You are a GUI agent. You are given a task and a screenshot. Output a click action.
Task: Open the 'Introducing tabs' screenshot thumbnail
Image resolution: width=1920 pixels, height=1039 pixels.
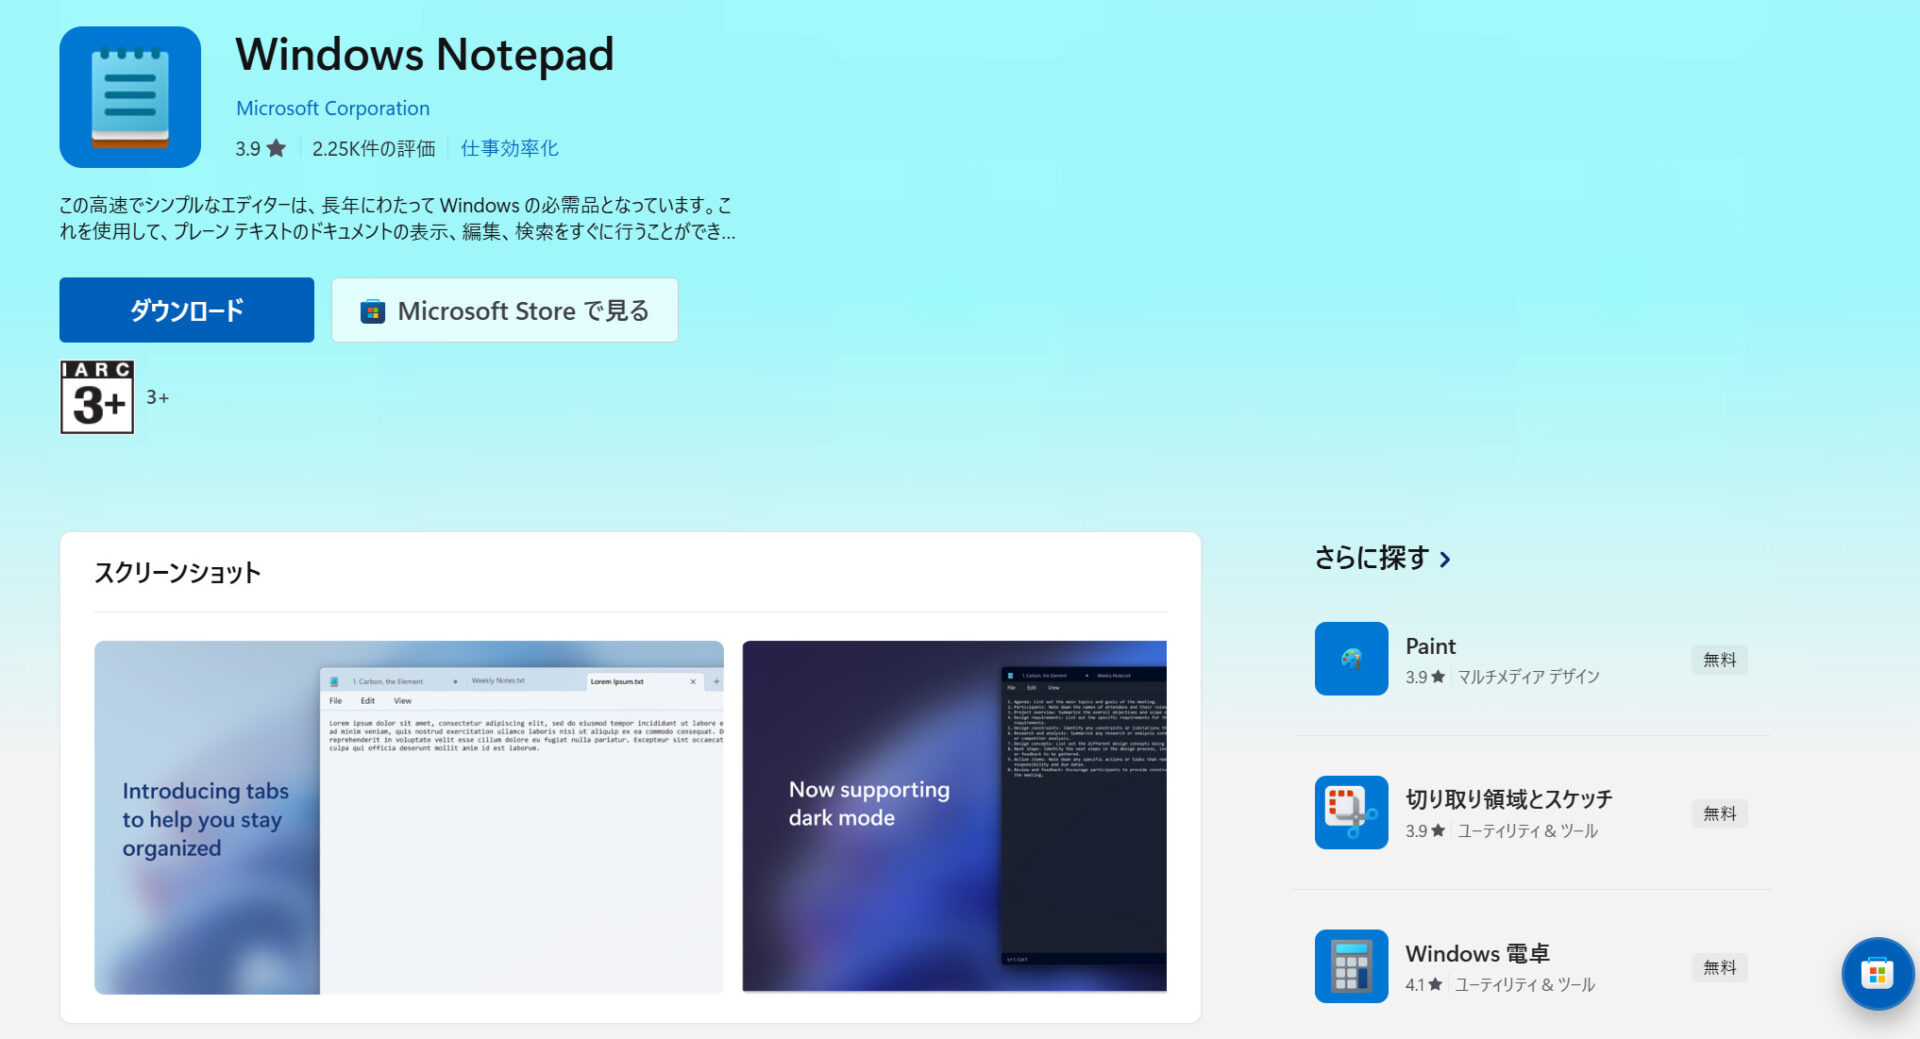pos(408,817)
